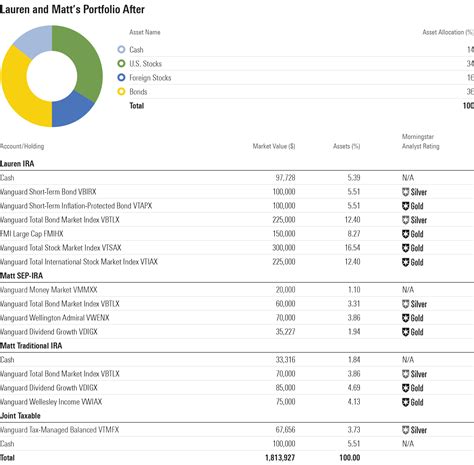Click the assets percentage '1.10'
Screen dimensions: 474x465
coord(354,290)
